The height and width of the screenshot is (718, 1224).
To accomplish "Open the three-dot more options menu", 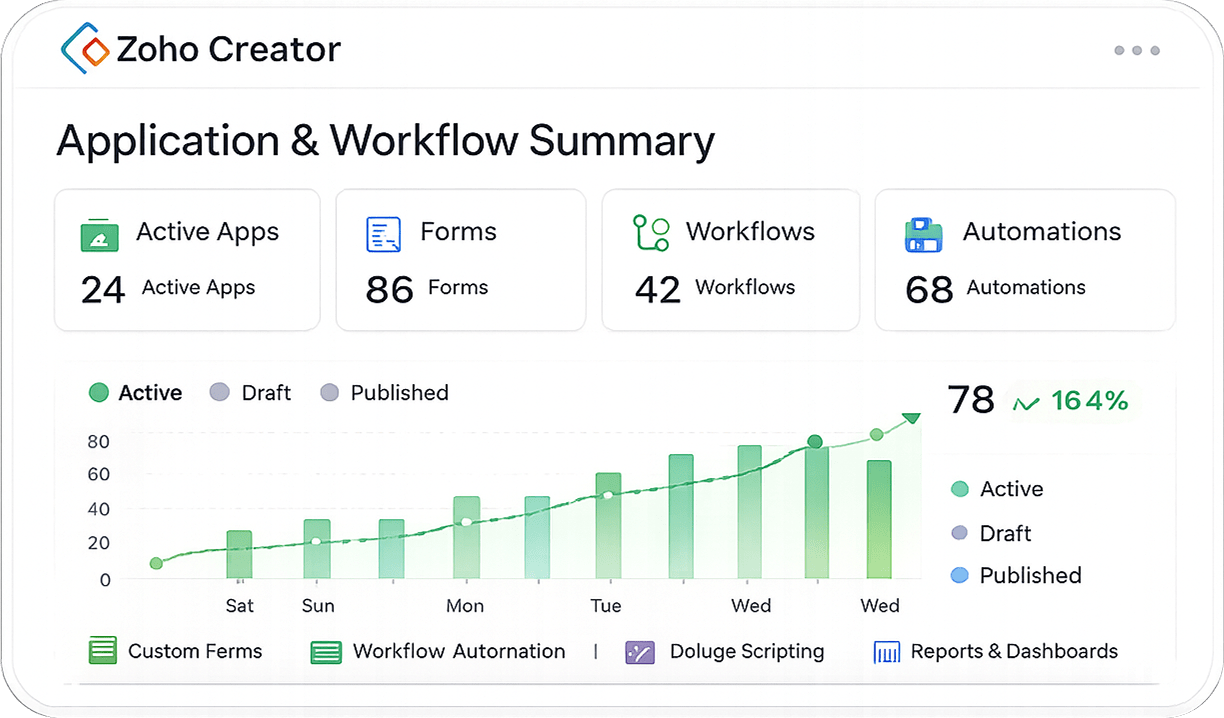I will click(1137, 50).
